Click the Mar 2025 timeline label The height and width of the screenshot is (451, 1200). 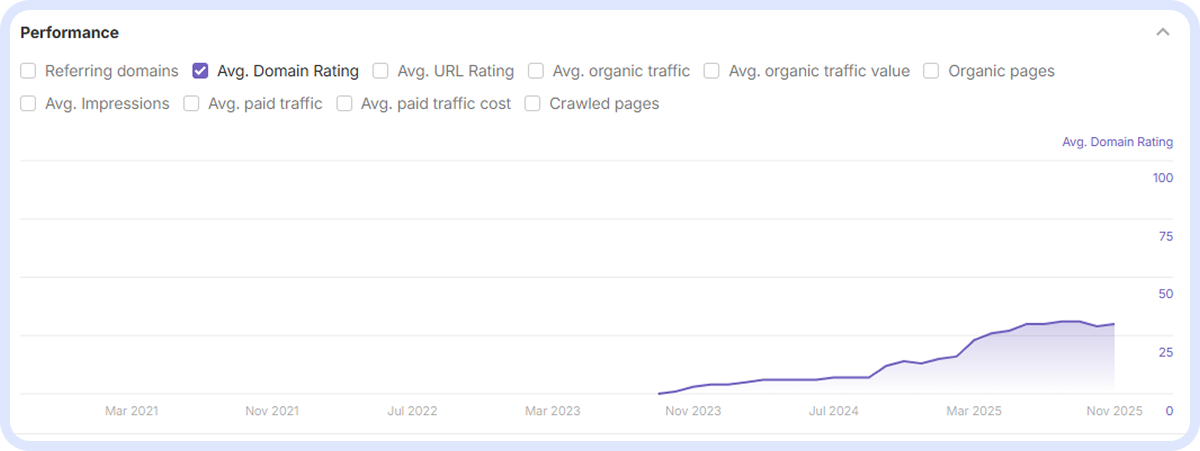(974, 411)
